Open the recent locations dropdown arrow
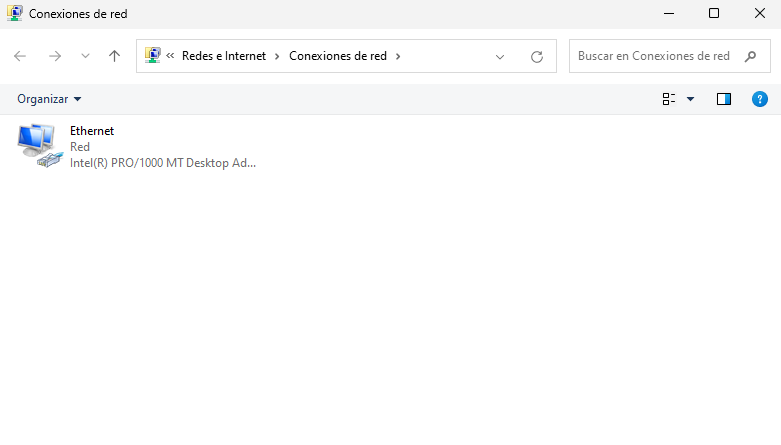Screen dimensions: 781x445 click(x=85, y=57)
